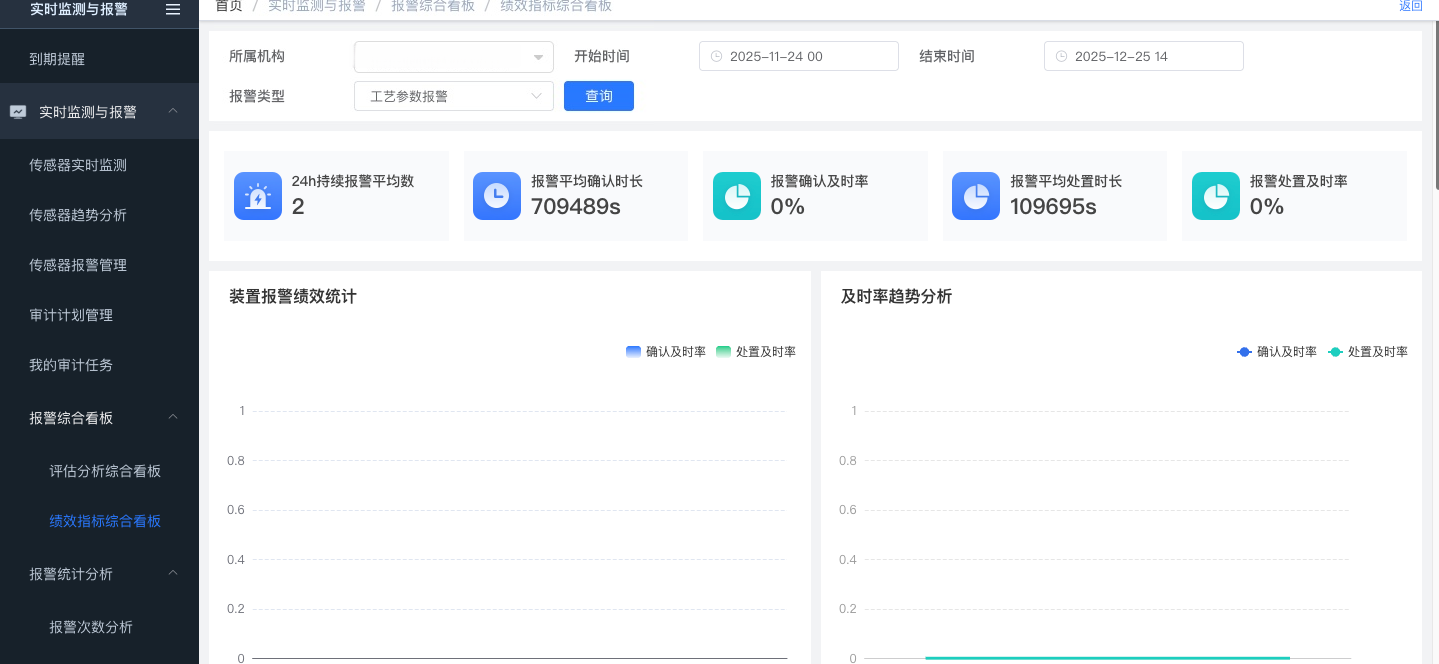
Task: Open 评估分析综合看板 from the sidebar
Action: click(x=105, y=471)
